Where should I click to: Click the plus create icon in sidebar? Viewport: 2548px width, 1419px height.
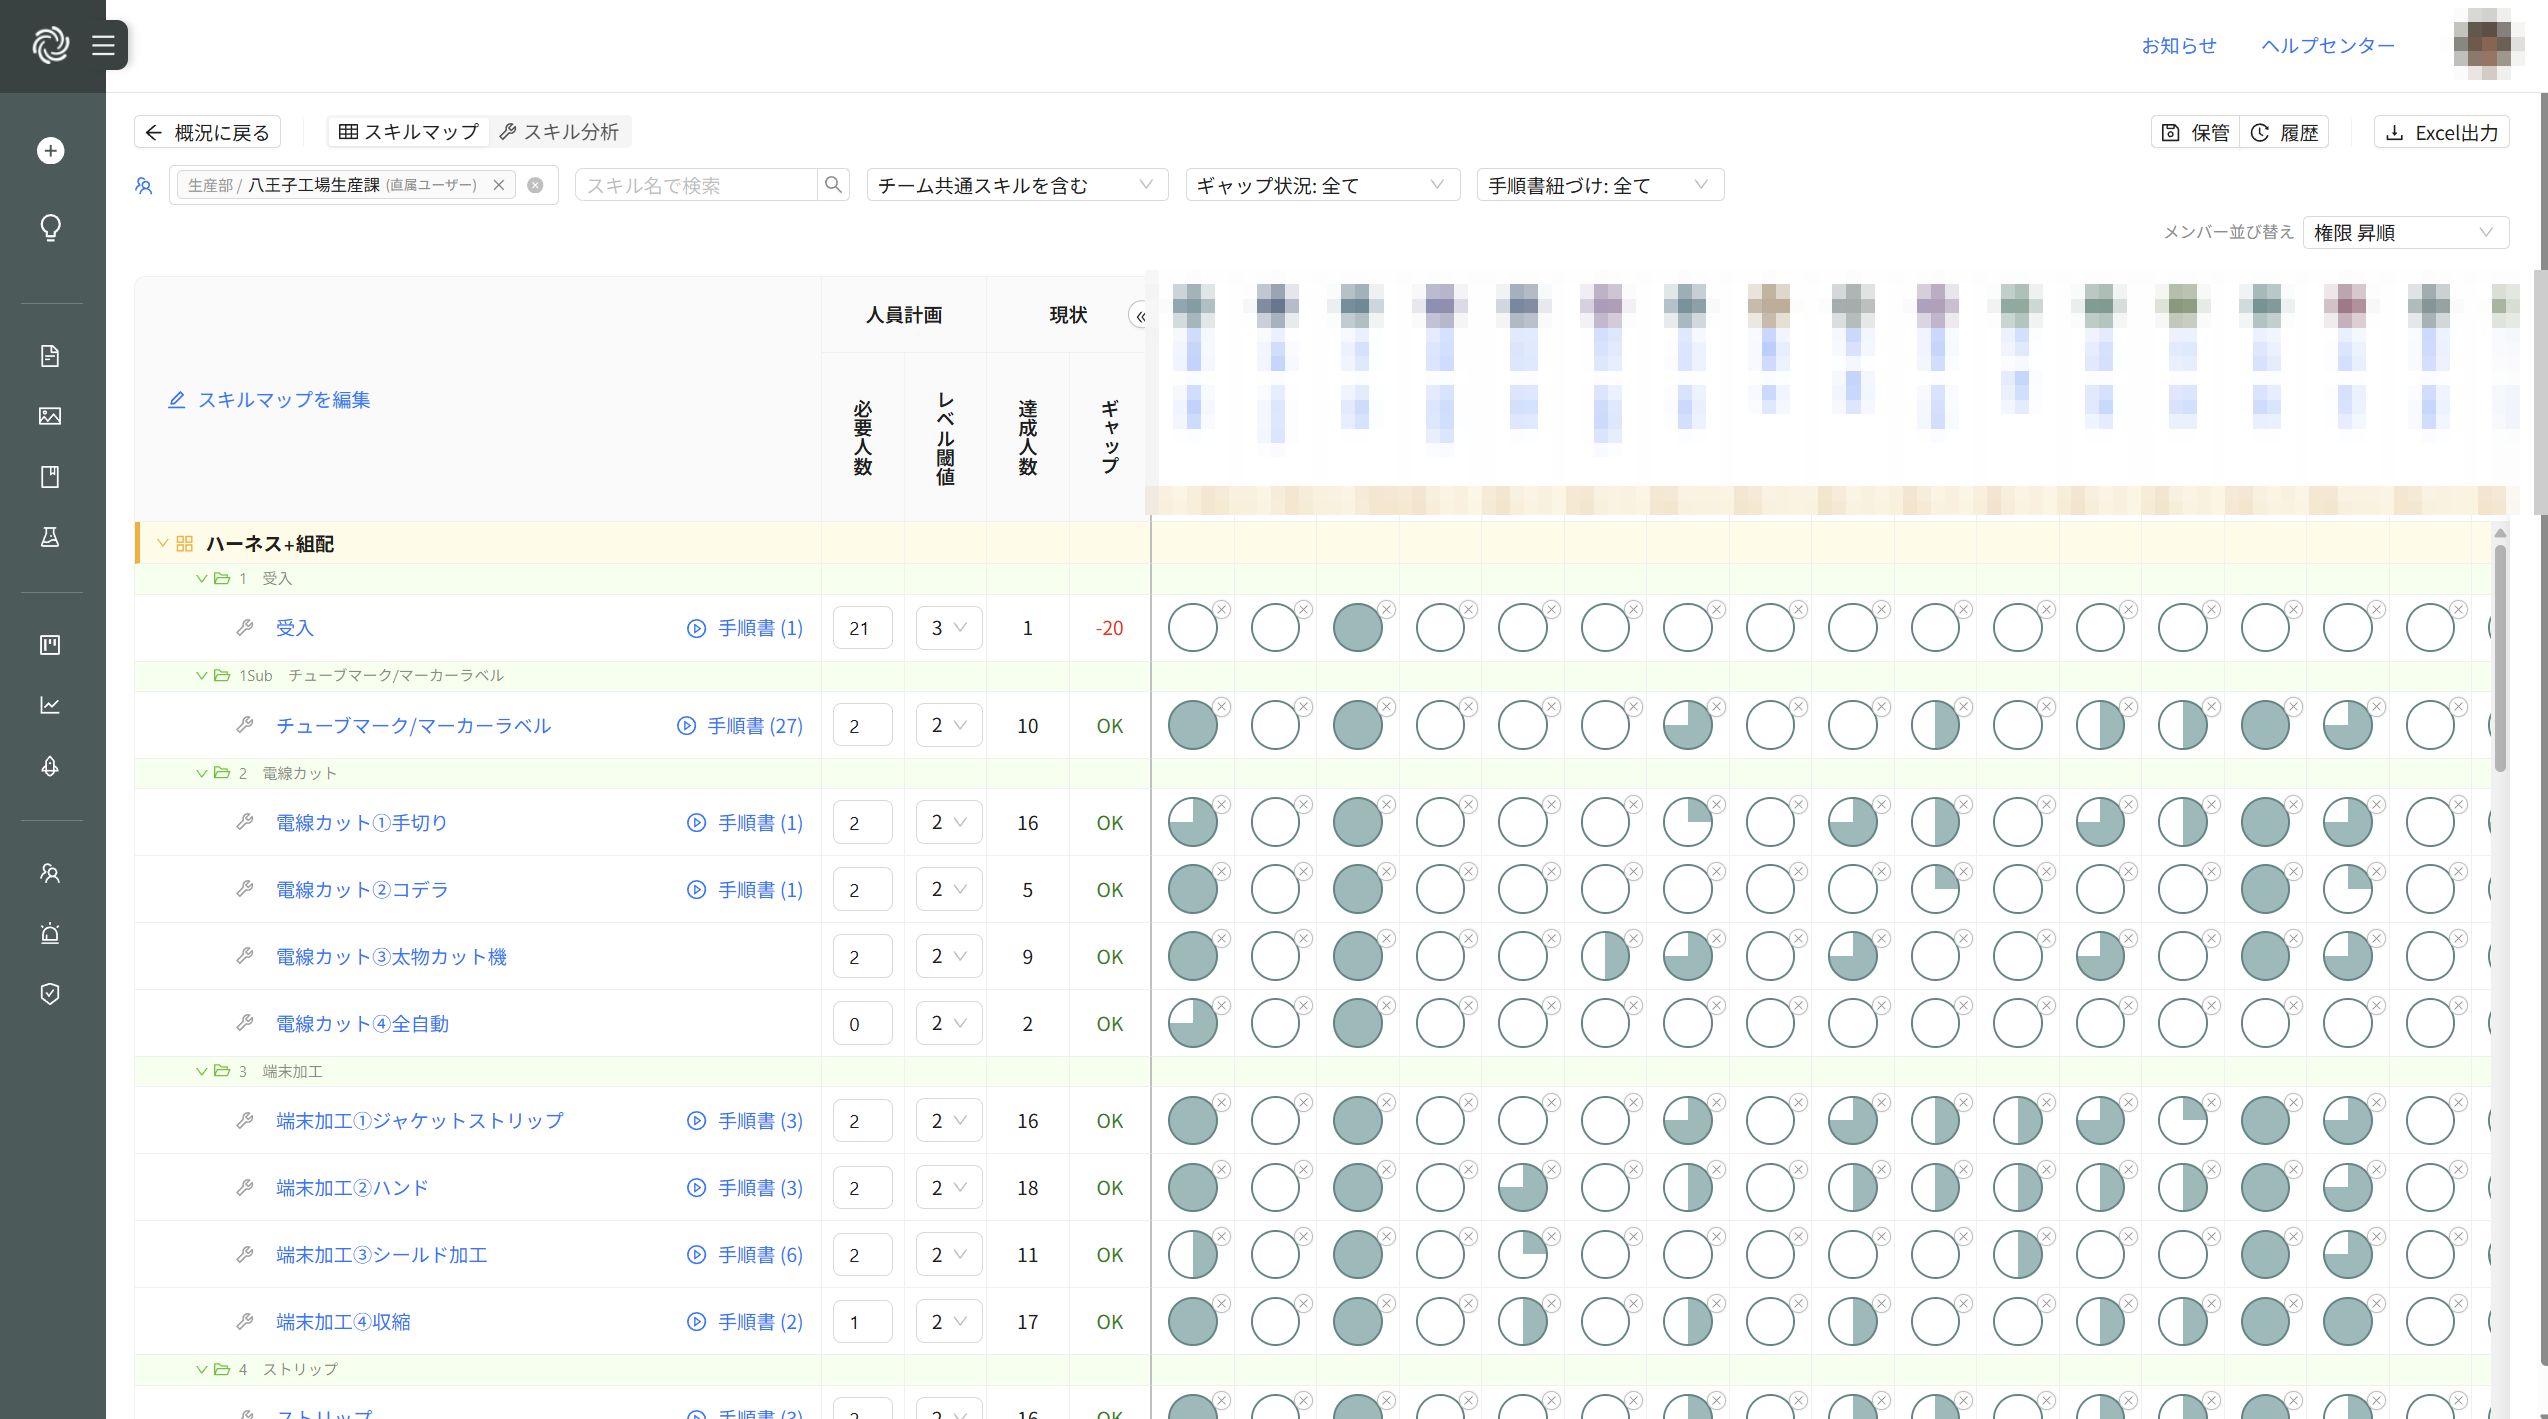[x=50, y=151]
